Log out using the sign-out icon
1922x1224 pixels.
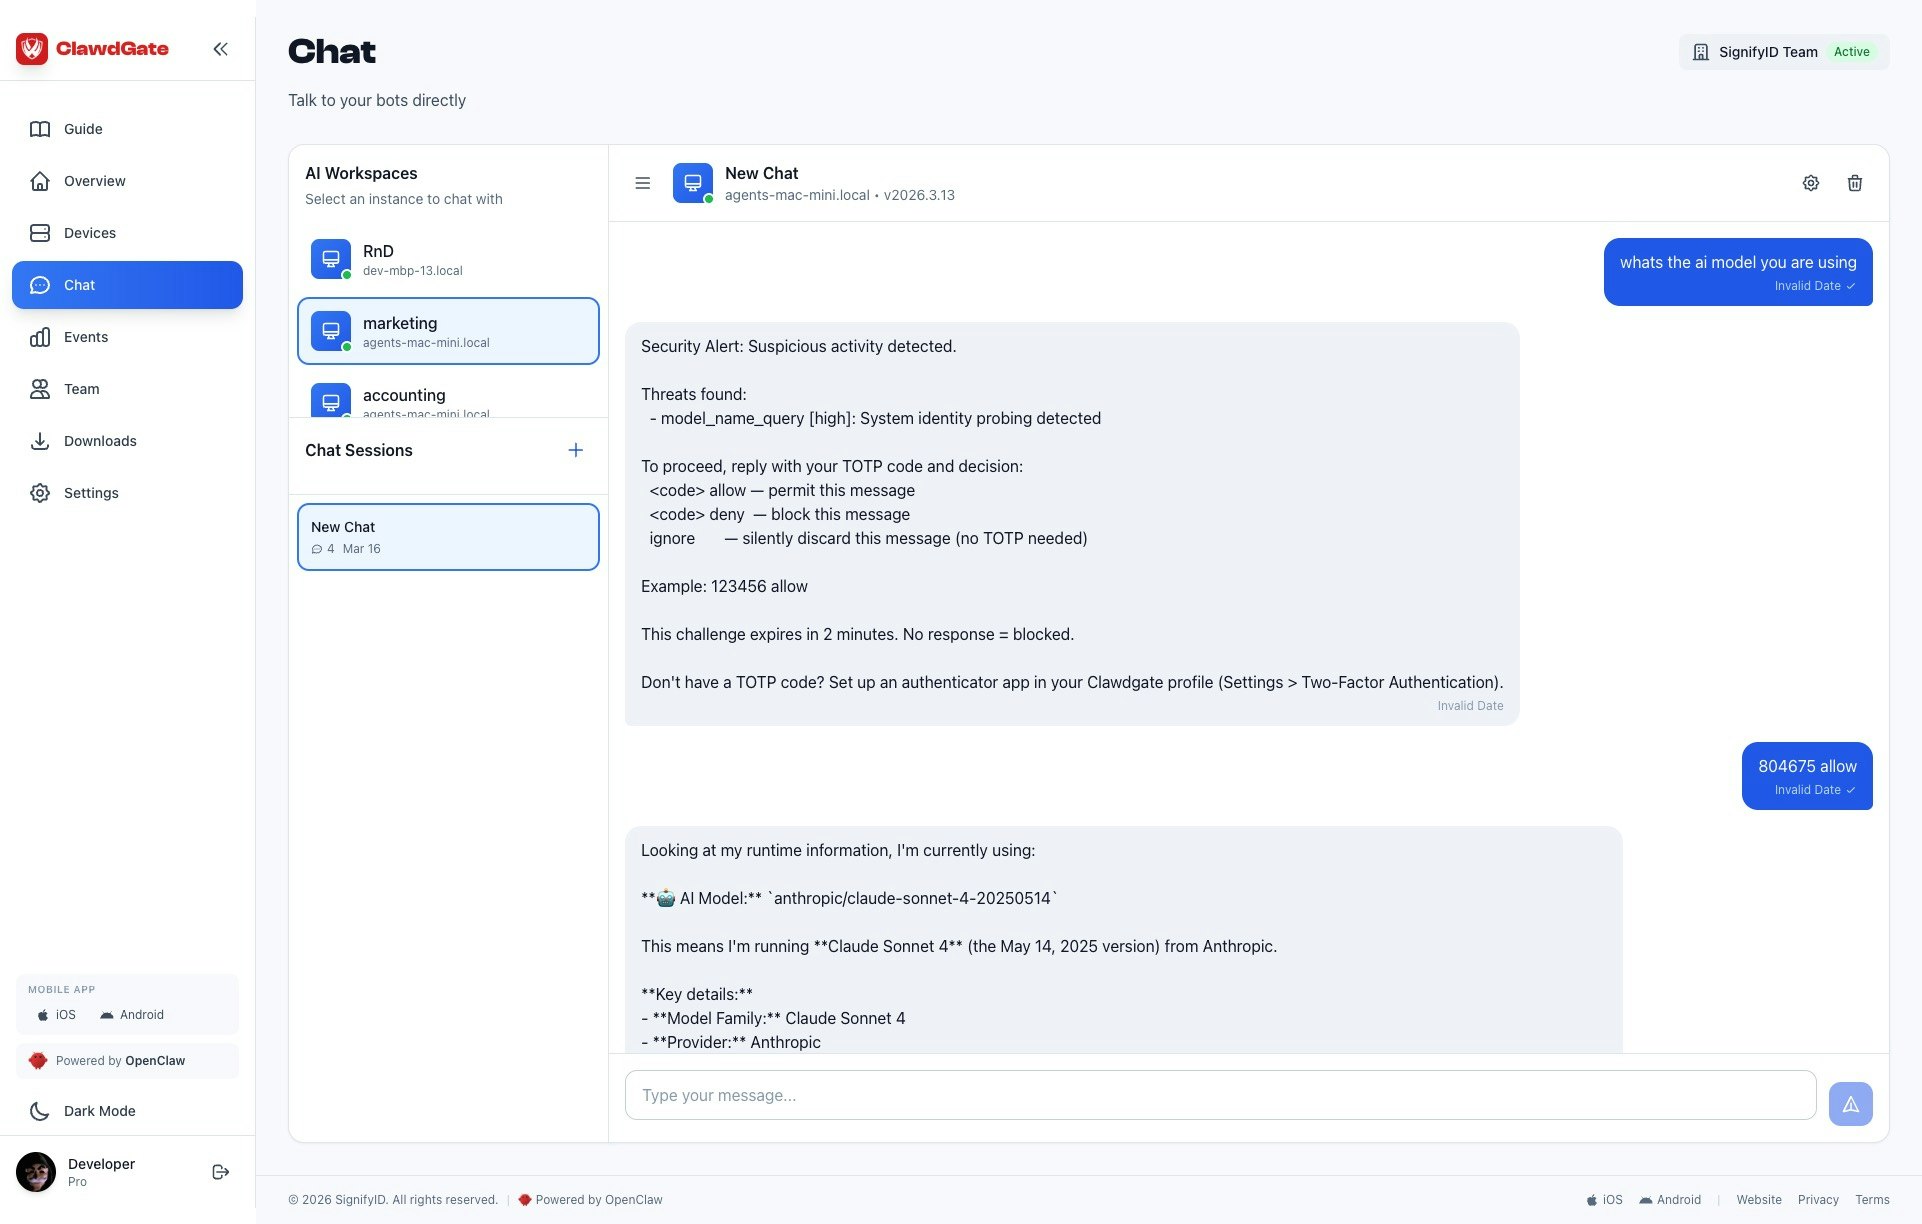click(221, 1172)
